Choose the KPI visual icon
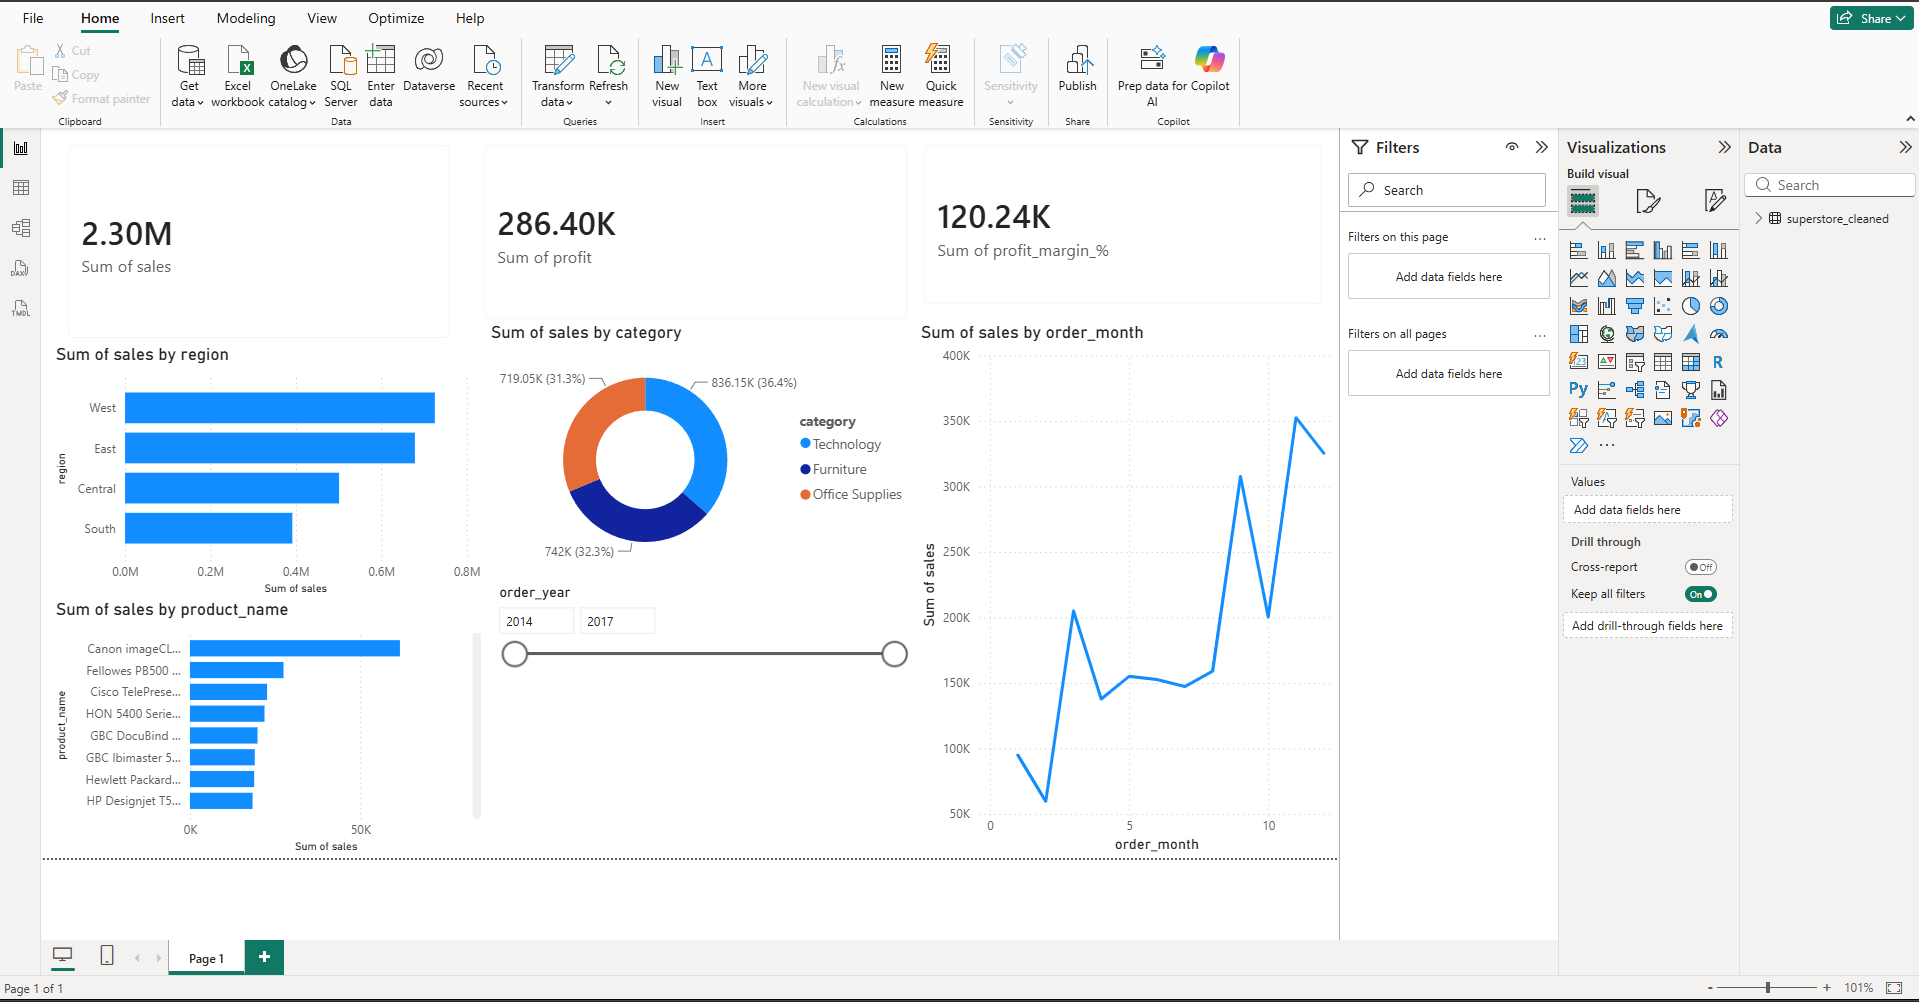This screenshot has height=1002, width=1919. click(1607, 362)
